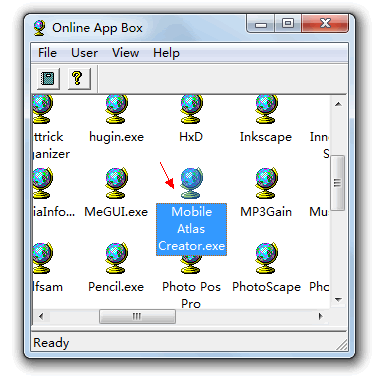Click the Online App Box title bar icon
Screen dimensions: 379x377
coord(39,28)
